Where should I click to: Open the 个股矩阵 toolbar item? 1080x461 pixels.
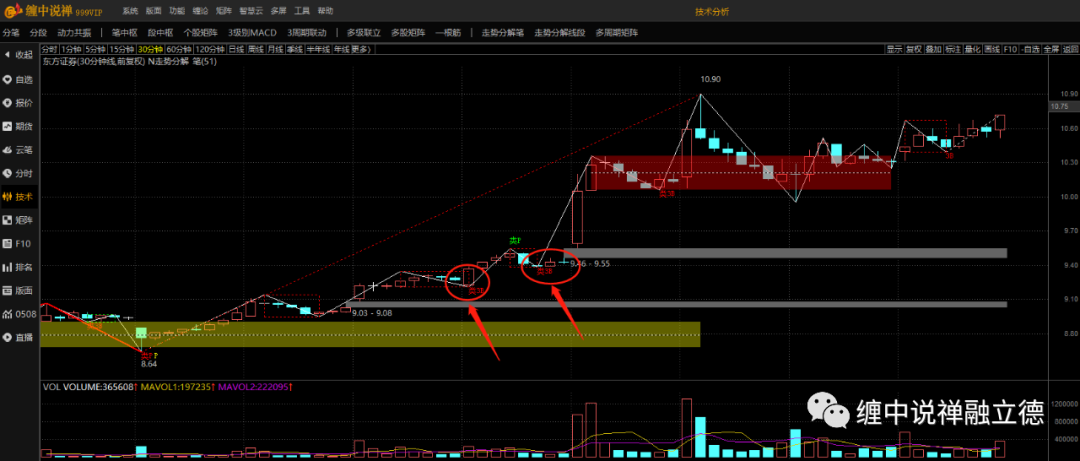coord(200,32)
